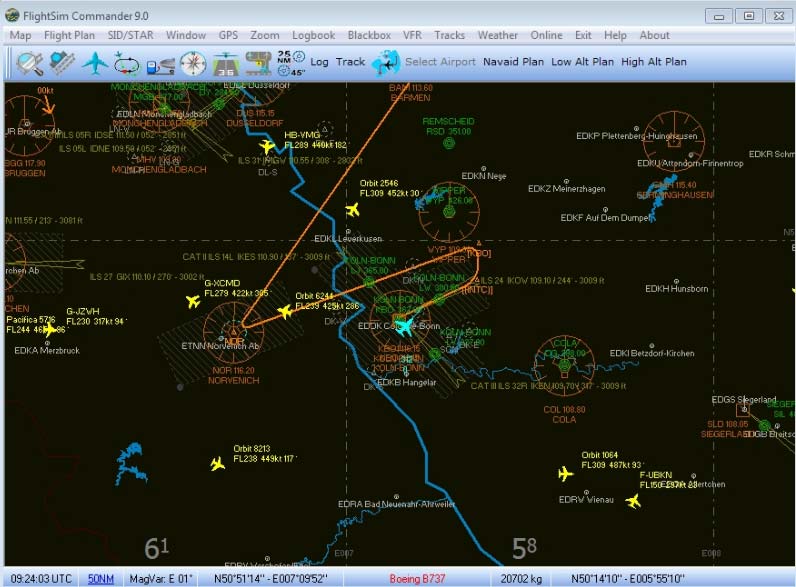Click the runway search toolbar icon

[x=63, y=63]
